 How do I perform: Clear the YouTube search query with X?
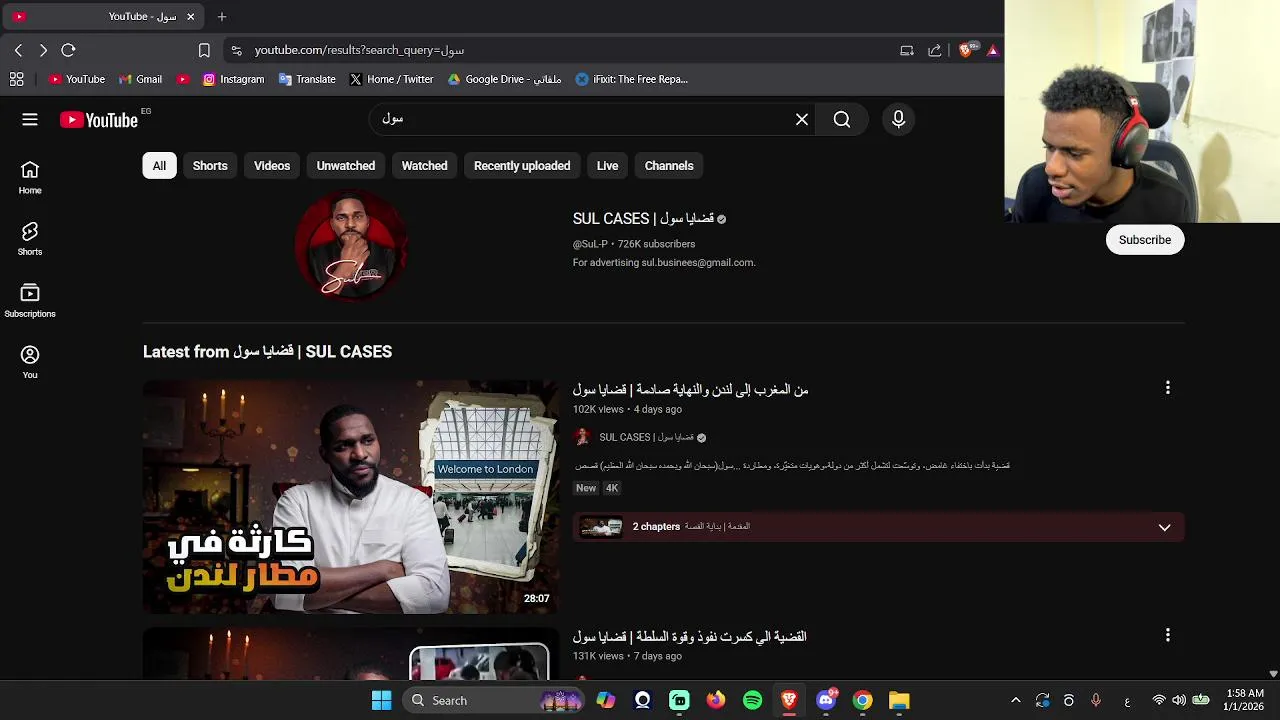pyautogui.click(x=802, y=119)
